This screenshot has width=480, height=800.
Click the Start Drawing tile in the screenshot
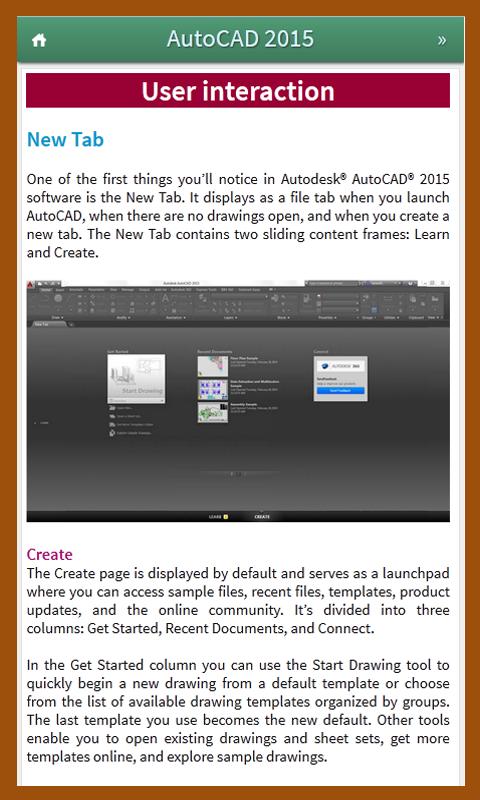point(136,379)
